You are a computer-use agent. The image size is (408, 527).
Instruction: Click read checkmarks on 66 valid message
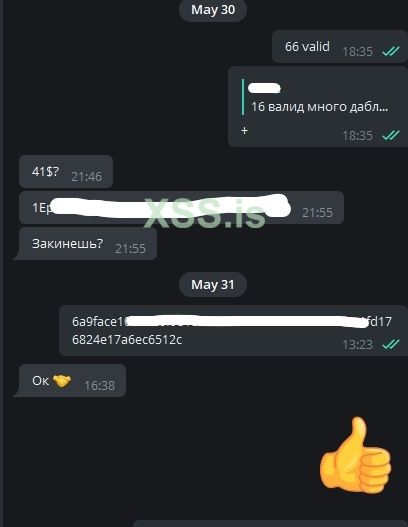click(x=391, y=51)
